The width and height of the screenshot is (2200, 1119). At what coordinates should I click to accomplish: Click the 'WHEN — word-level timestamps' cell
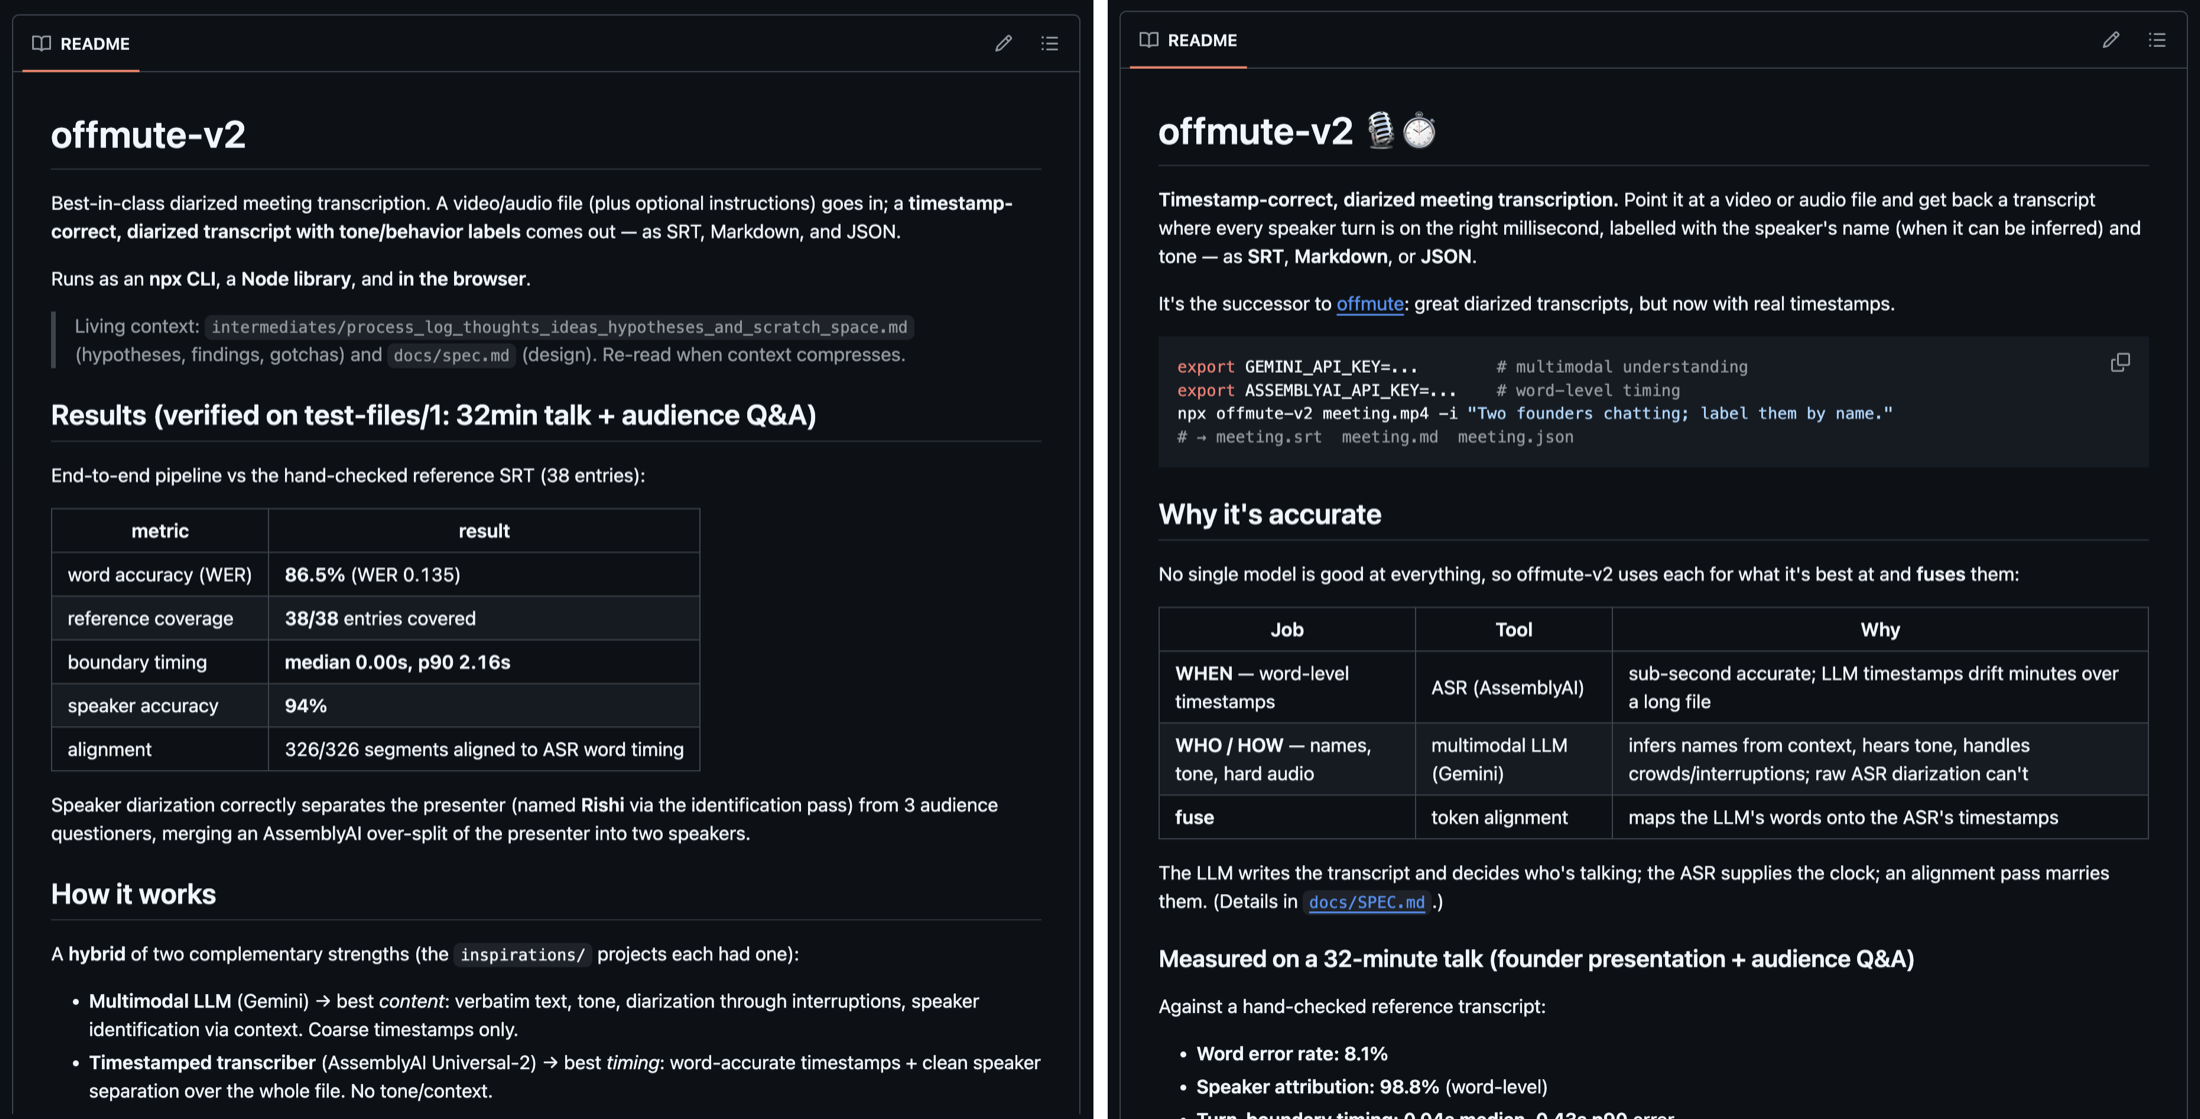[1287, 688]
